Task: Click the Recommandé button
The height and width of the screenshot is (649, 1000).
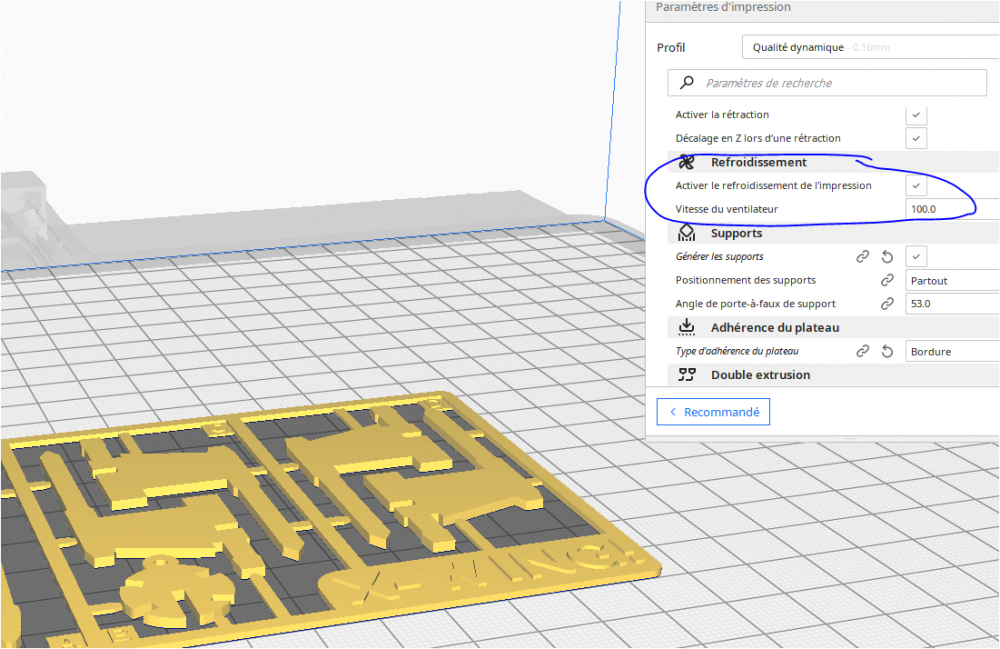Action: click(713, 412)
